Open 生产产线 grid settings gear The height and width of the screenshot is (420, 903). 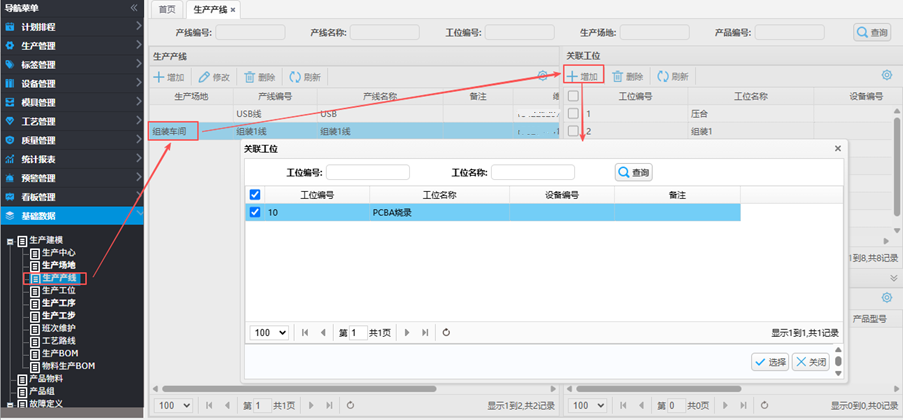[542, 75]
